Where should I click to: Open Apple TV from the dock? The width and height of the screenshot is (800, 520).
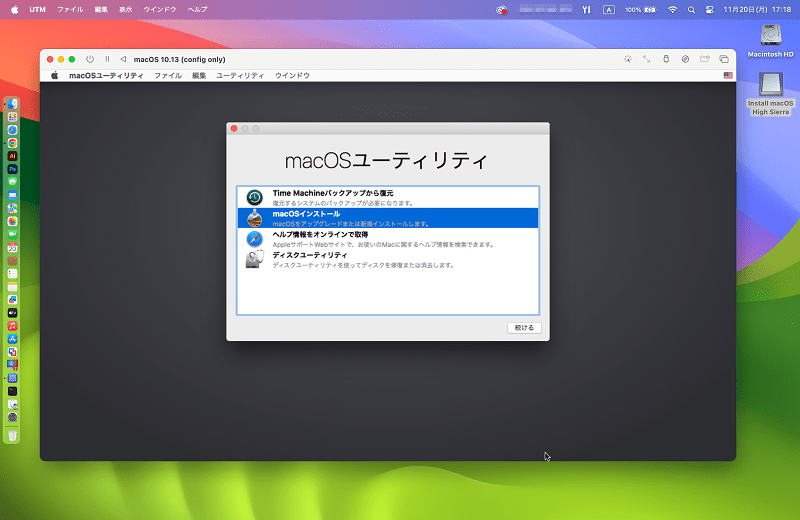point(12,313)
